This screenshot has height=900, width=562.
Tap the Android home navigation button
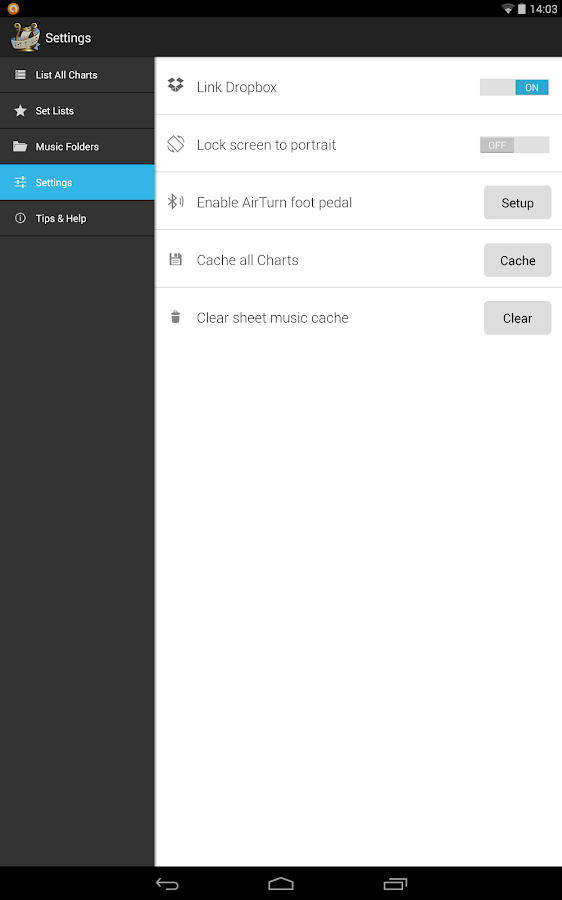(x=281, y=884)
